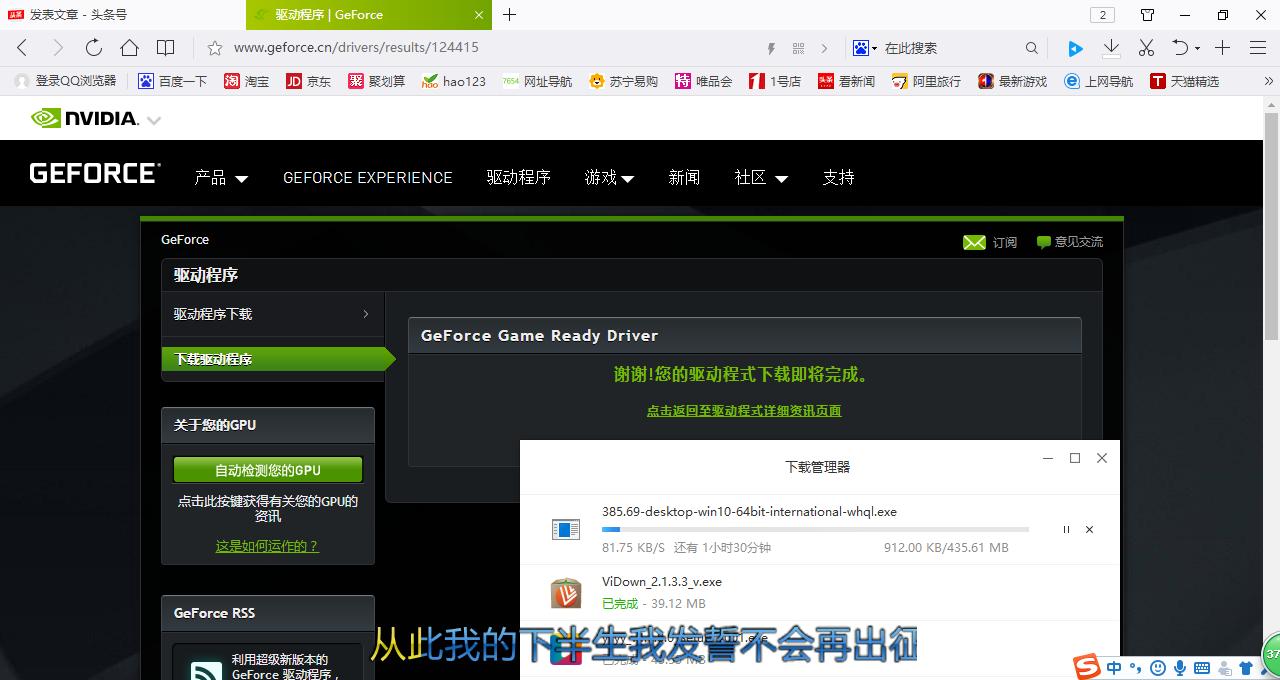The width and height of the screenshot is (1280, 680).
Task: Pause the 385.69 driver download
Action: [x=1065, y=529]
